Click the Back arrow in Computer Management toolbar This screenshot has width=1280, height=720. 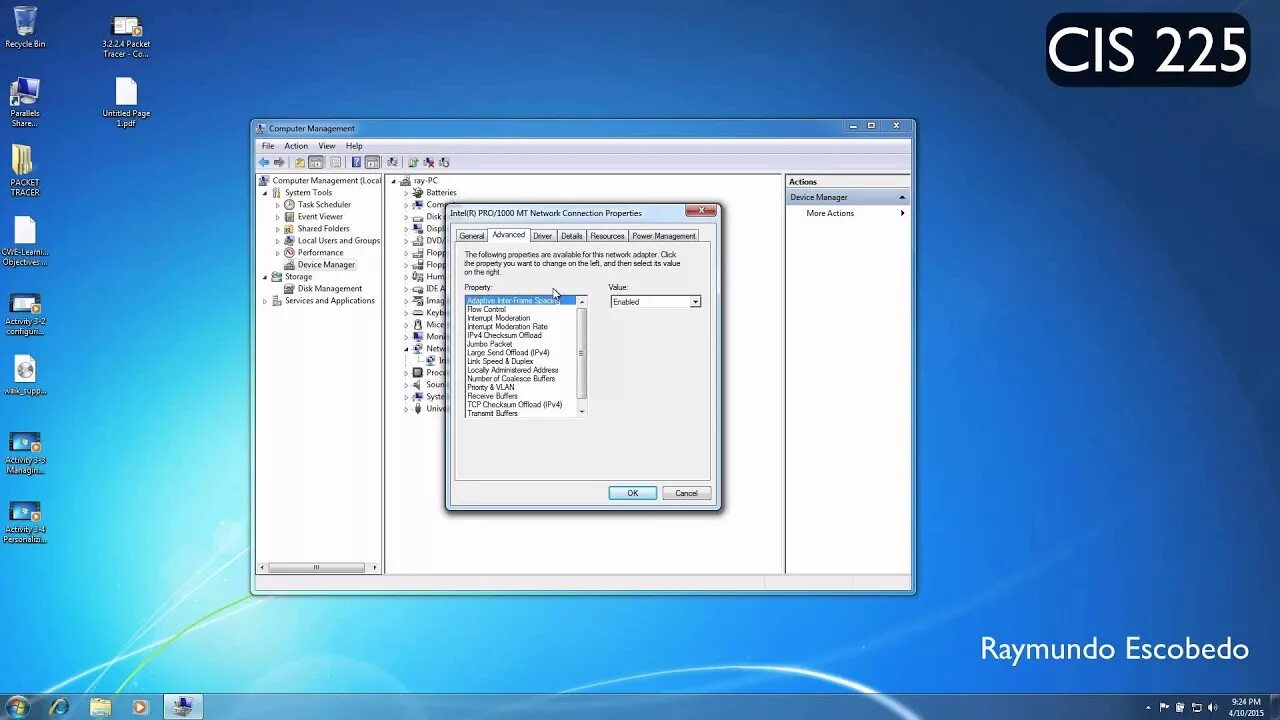coord(264,162)
